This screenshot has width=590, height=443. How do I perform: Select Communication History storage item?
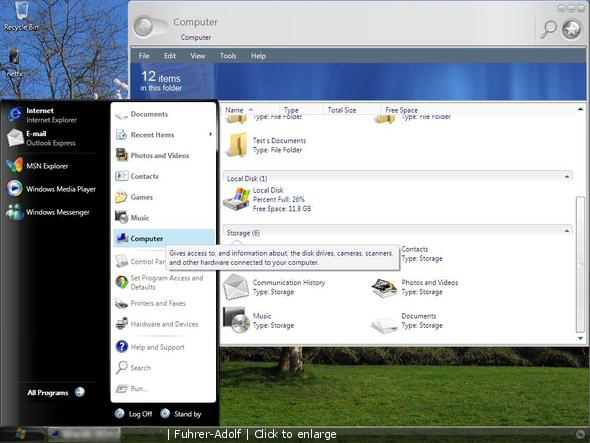pos(275,287)
